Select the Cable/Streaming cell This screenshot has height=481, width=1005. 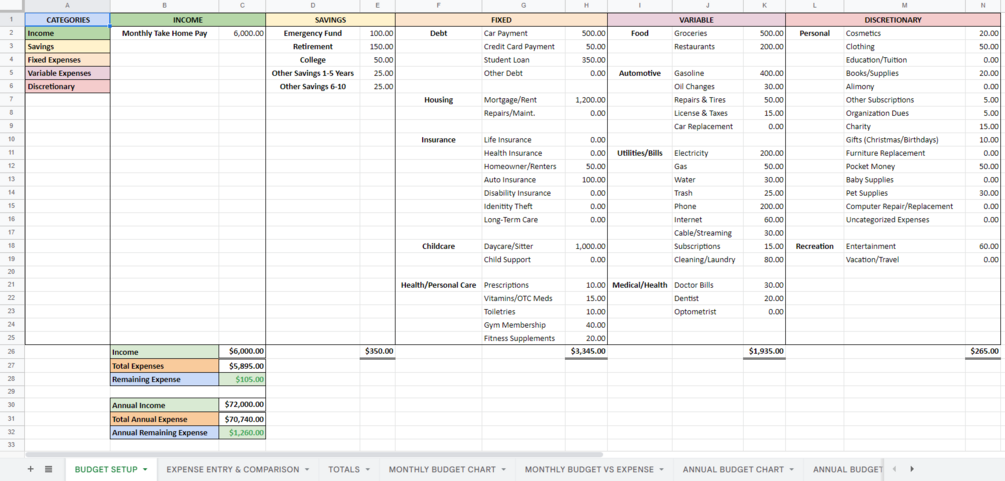708,233
